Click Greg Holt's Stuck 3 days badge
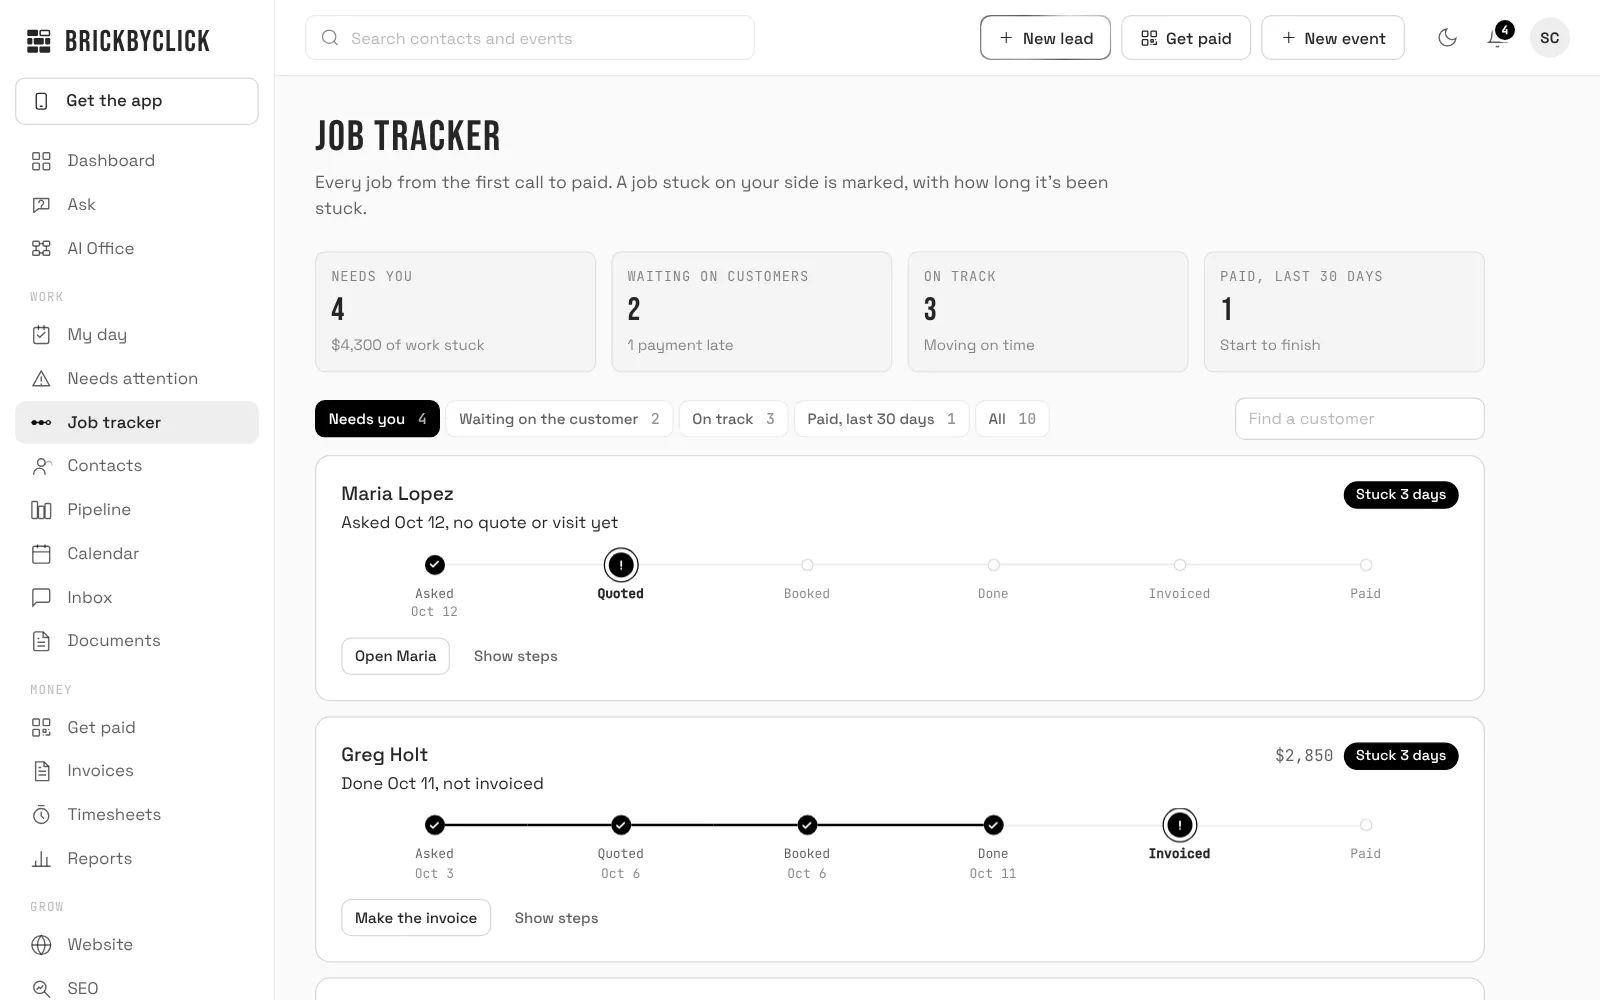1600x1000 pixels. pyautogui.click(x=1401, y=756)
